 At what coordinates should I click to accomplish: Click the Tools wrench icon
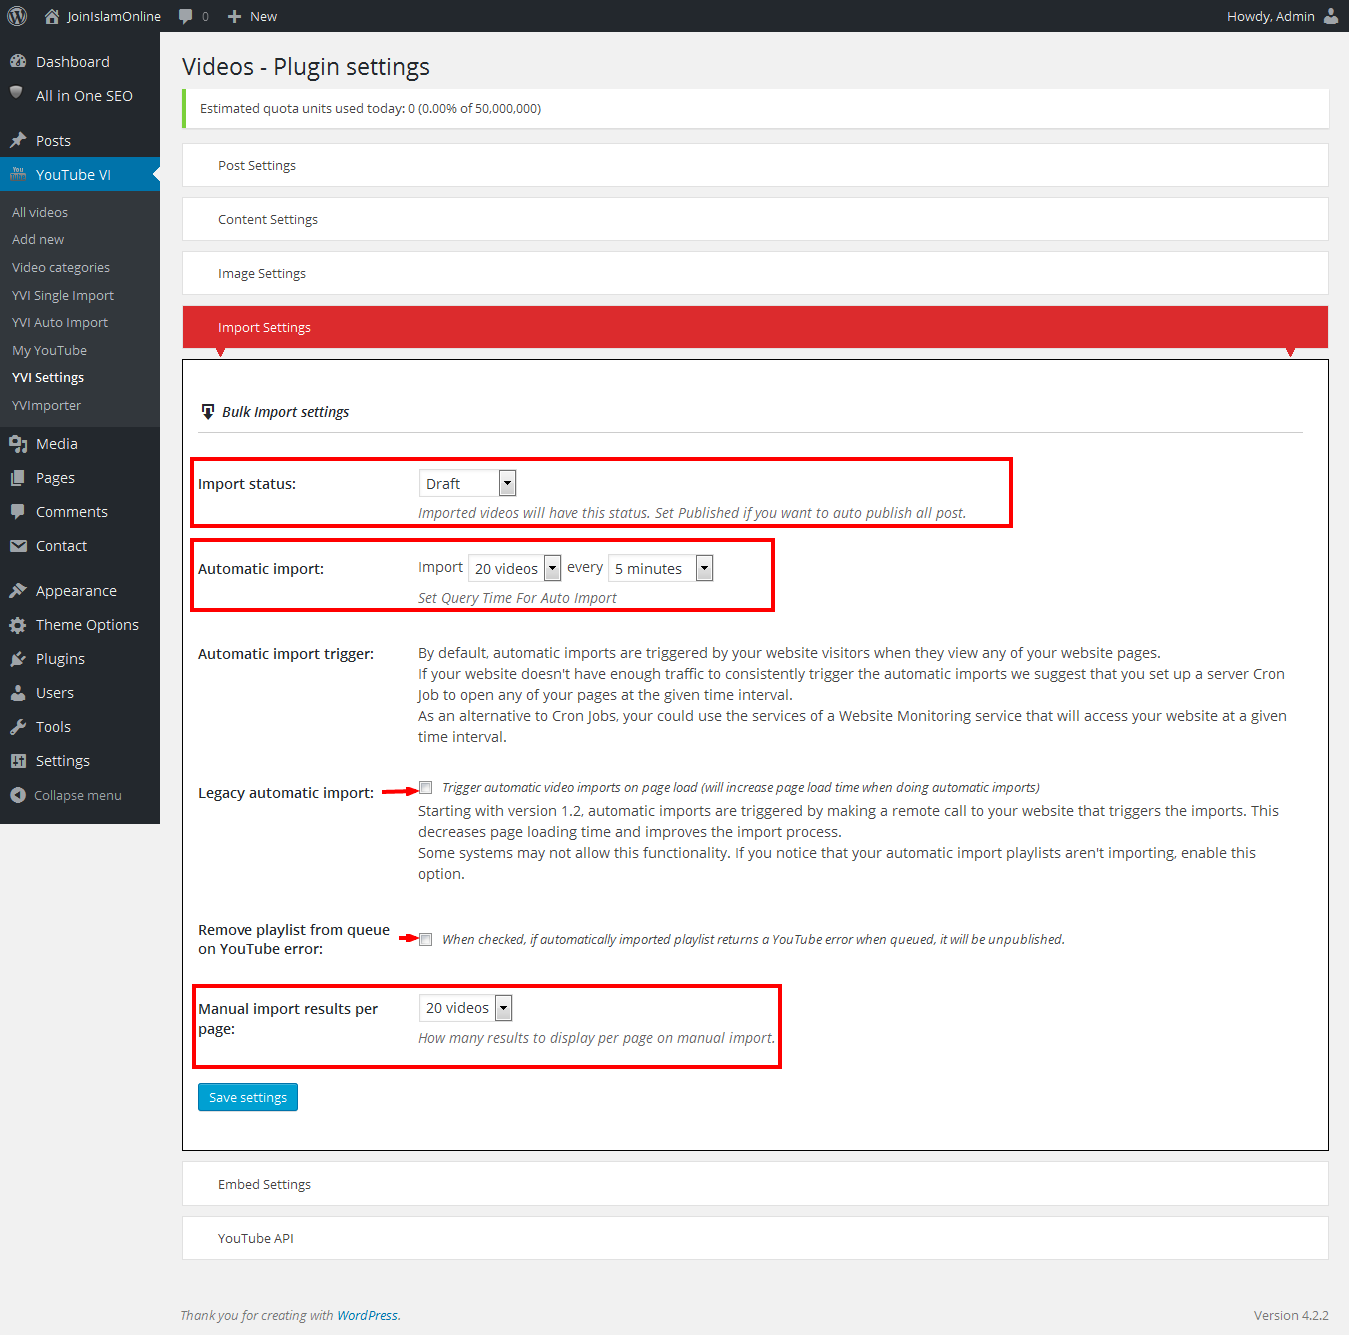[18, 727]
